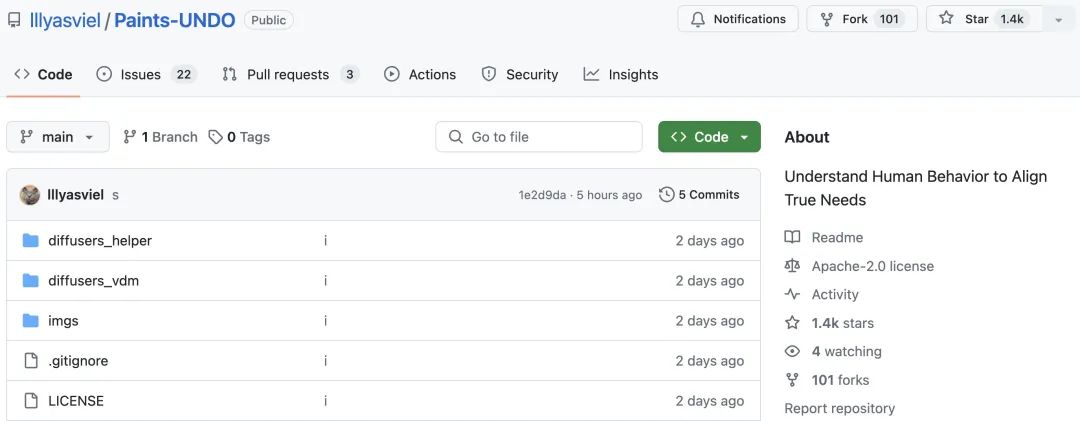Expand the main branch dropdown
This screenshot has height=421, width=1080.
(57, 137)
